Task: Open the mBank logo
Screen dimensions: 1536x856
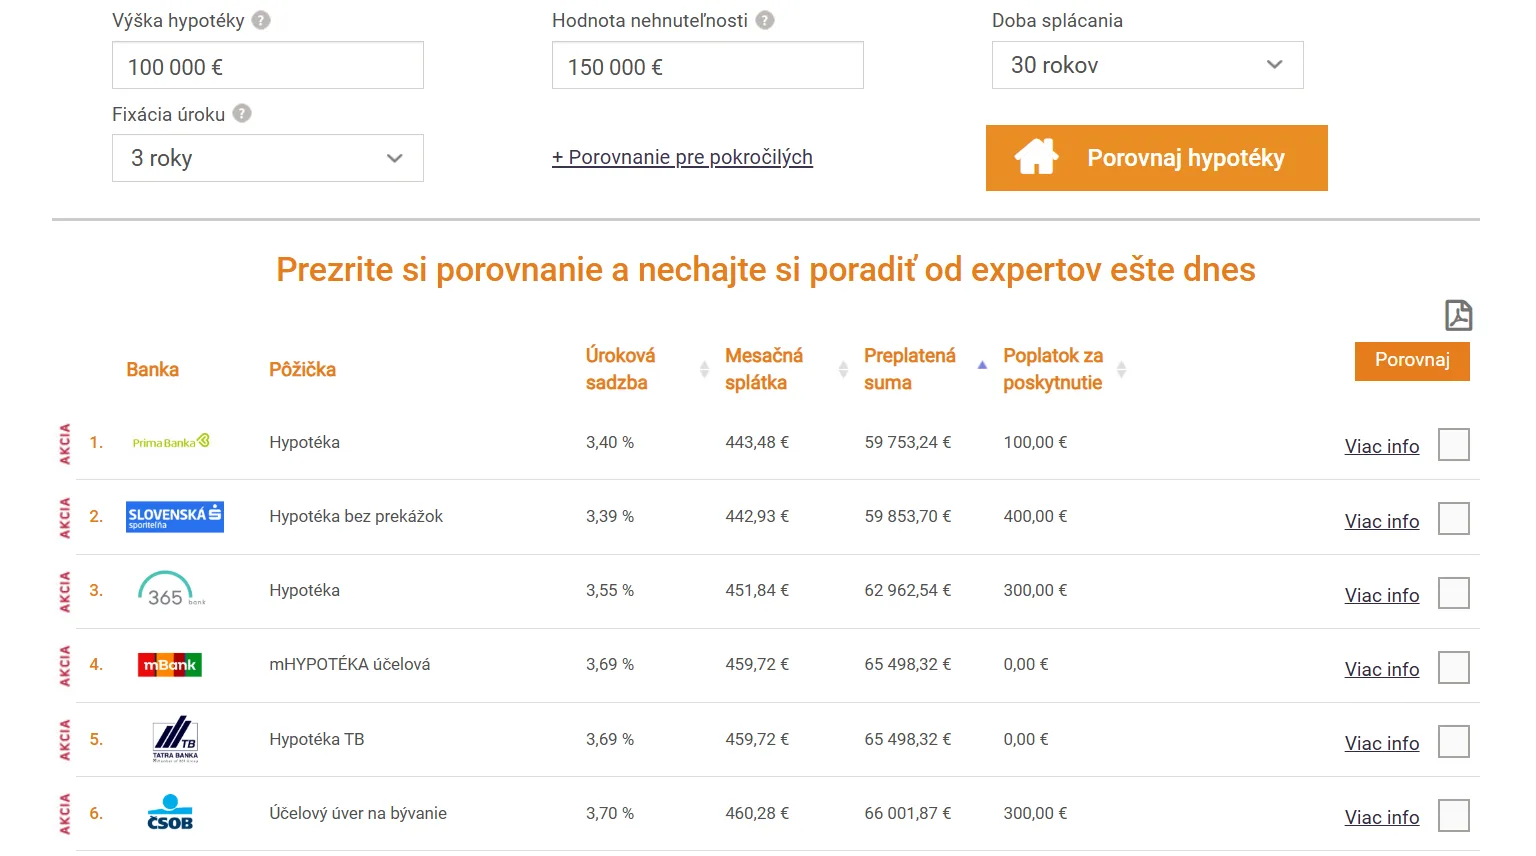Action: 170,665
